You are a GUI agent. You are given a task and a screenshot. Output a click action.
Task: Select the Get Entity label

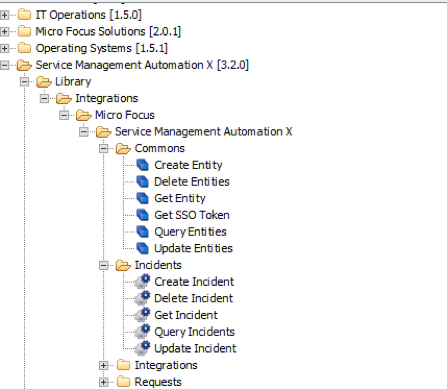pyautogui.click(x=180, y=198)
